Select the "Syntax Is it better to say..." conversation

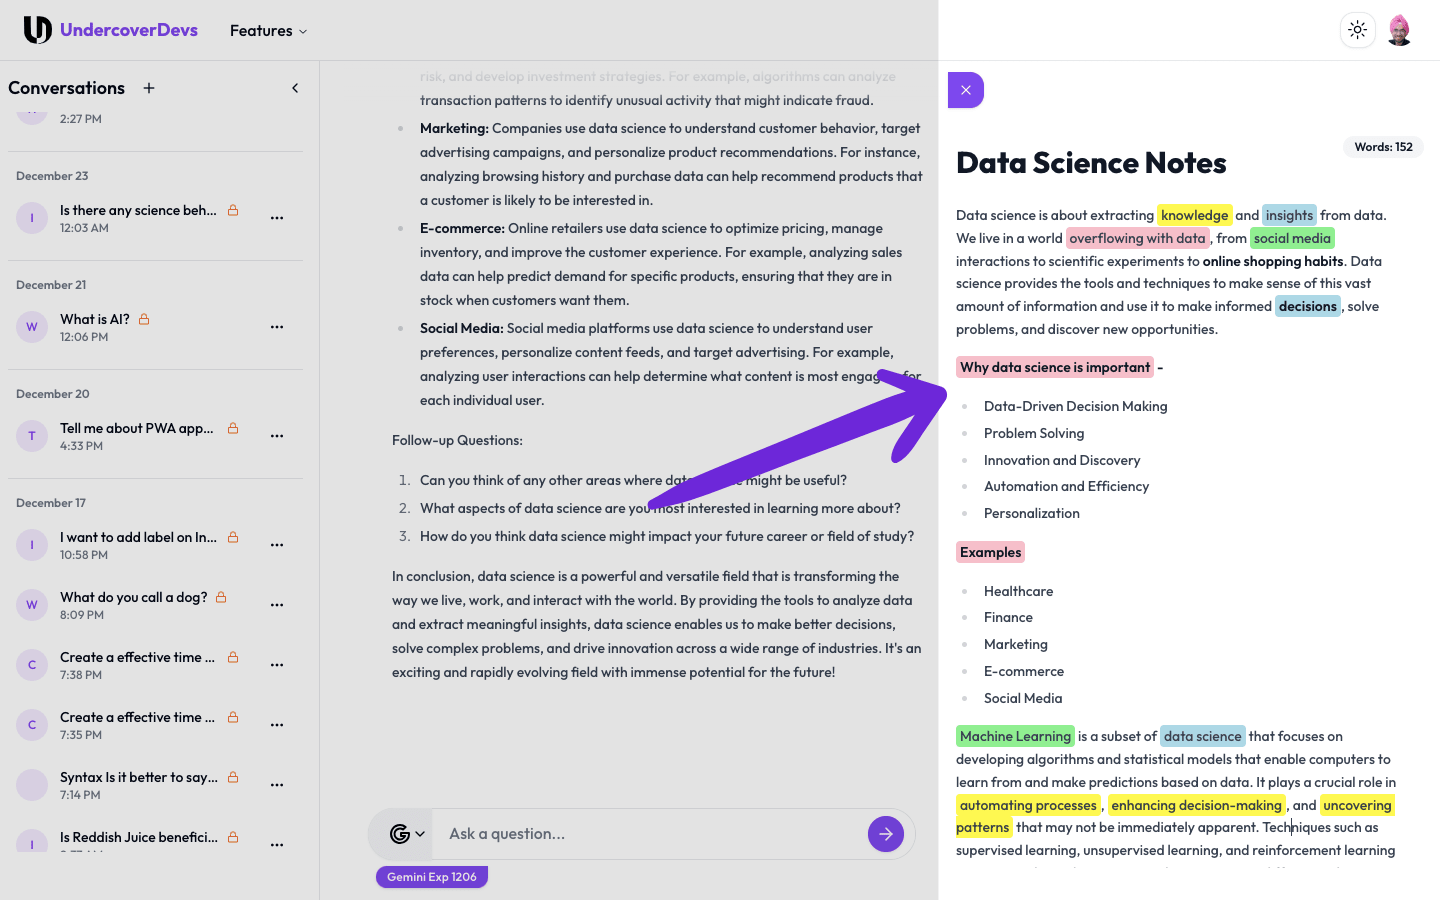(x=138, y=777)
